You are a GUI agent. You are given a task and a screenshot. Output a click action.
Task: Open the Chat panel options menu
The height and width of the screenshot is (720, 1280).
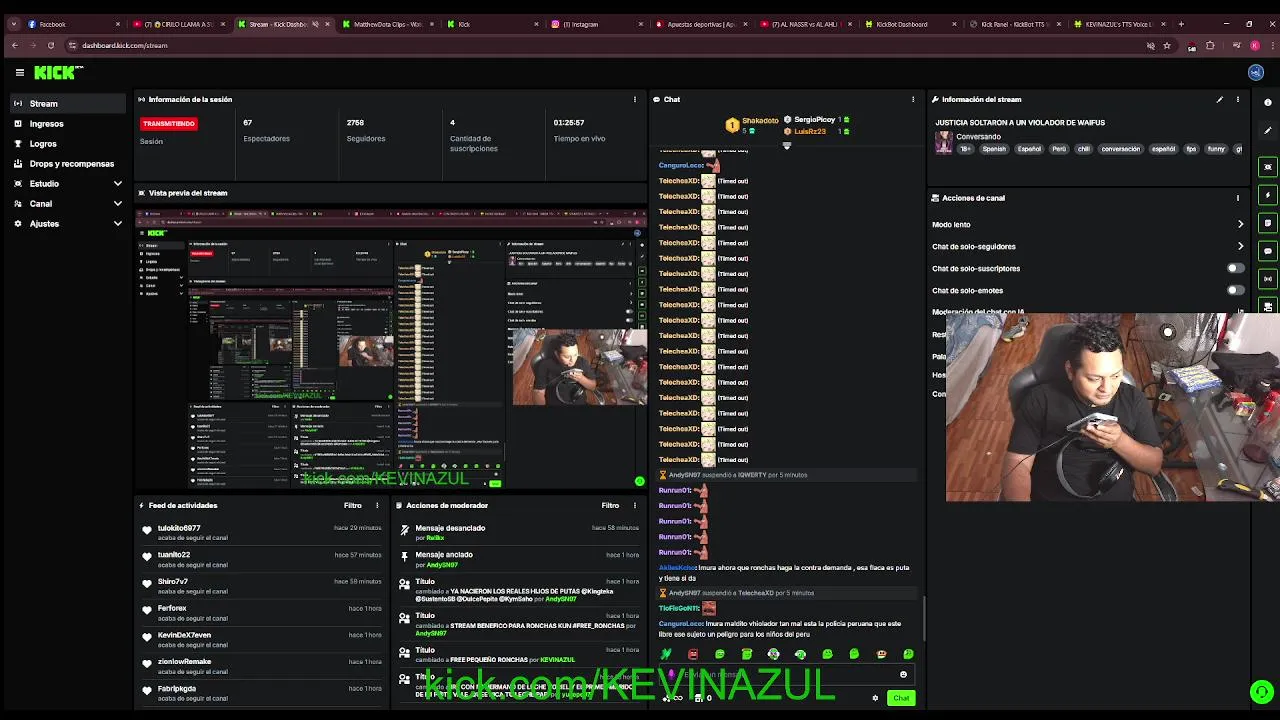pos(913,100)
